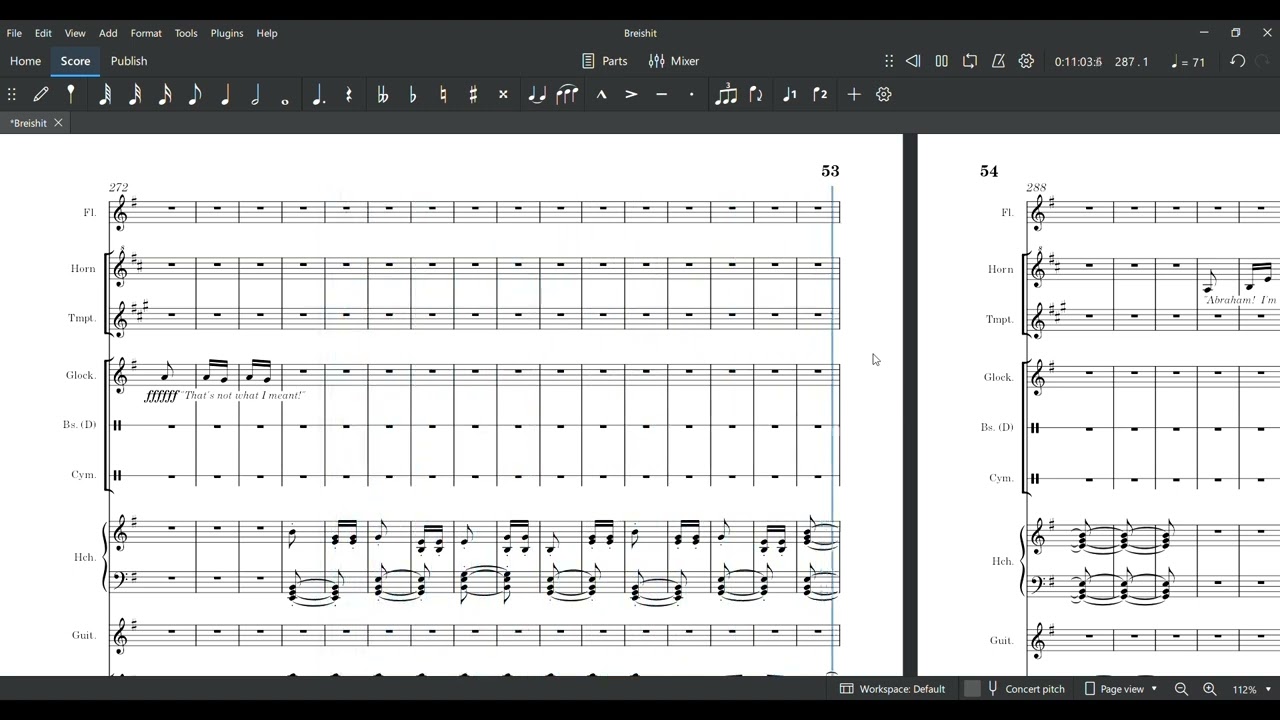Viewport: 1280px width, 720px height.
Task: Add tenuto articulation
Action: [x=661, y=94]
